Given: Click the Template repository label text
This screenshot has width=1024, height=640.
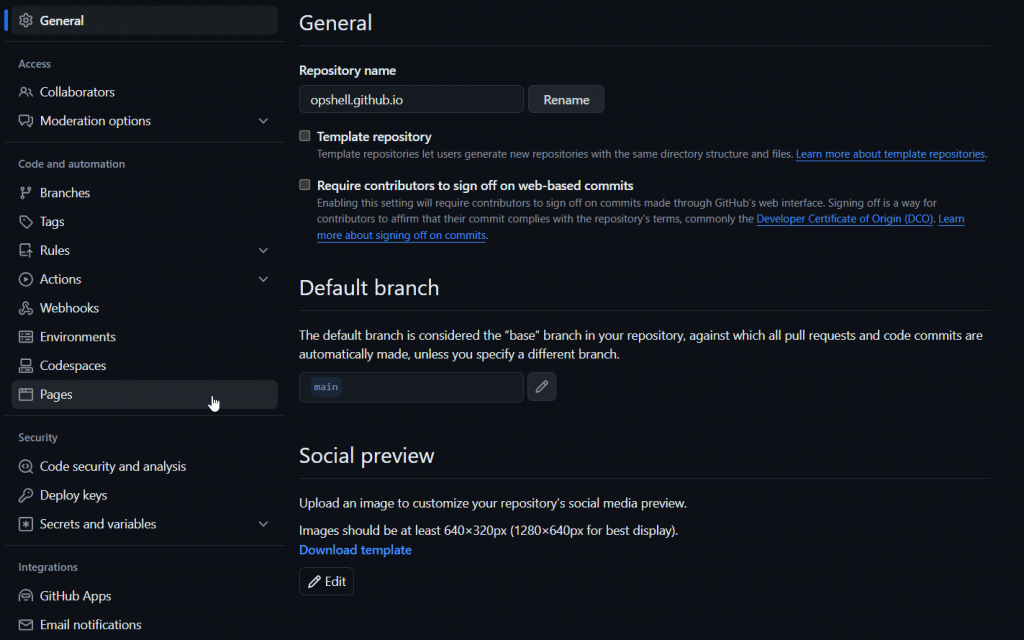Looking at the screenshot, I should [x=374, y=136].
